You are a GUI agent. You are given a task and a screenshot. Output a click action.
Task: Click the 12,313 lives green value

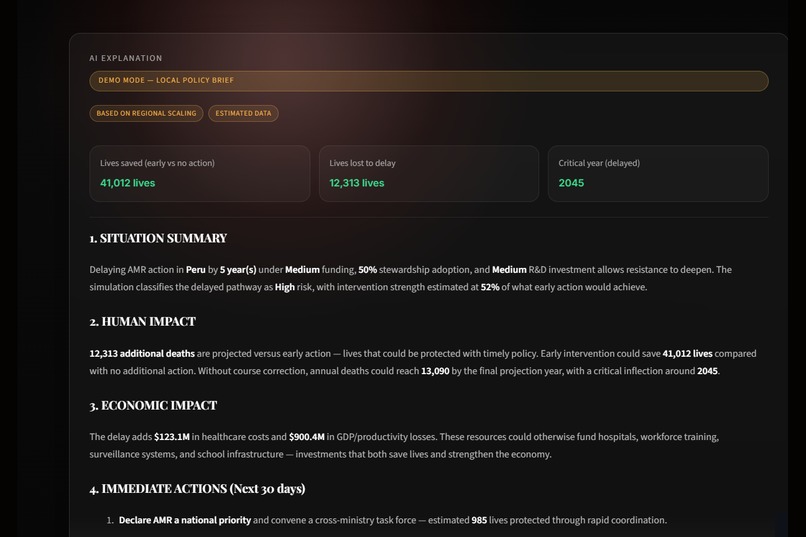357,183
